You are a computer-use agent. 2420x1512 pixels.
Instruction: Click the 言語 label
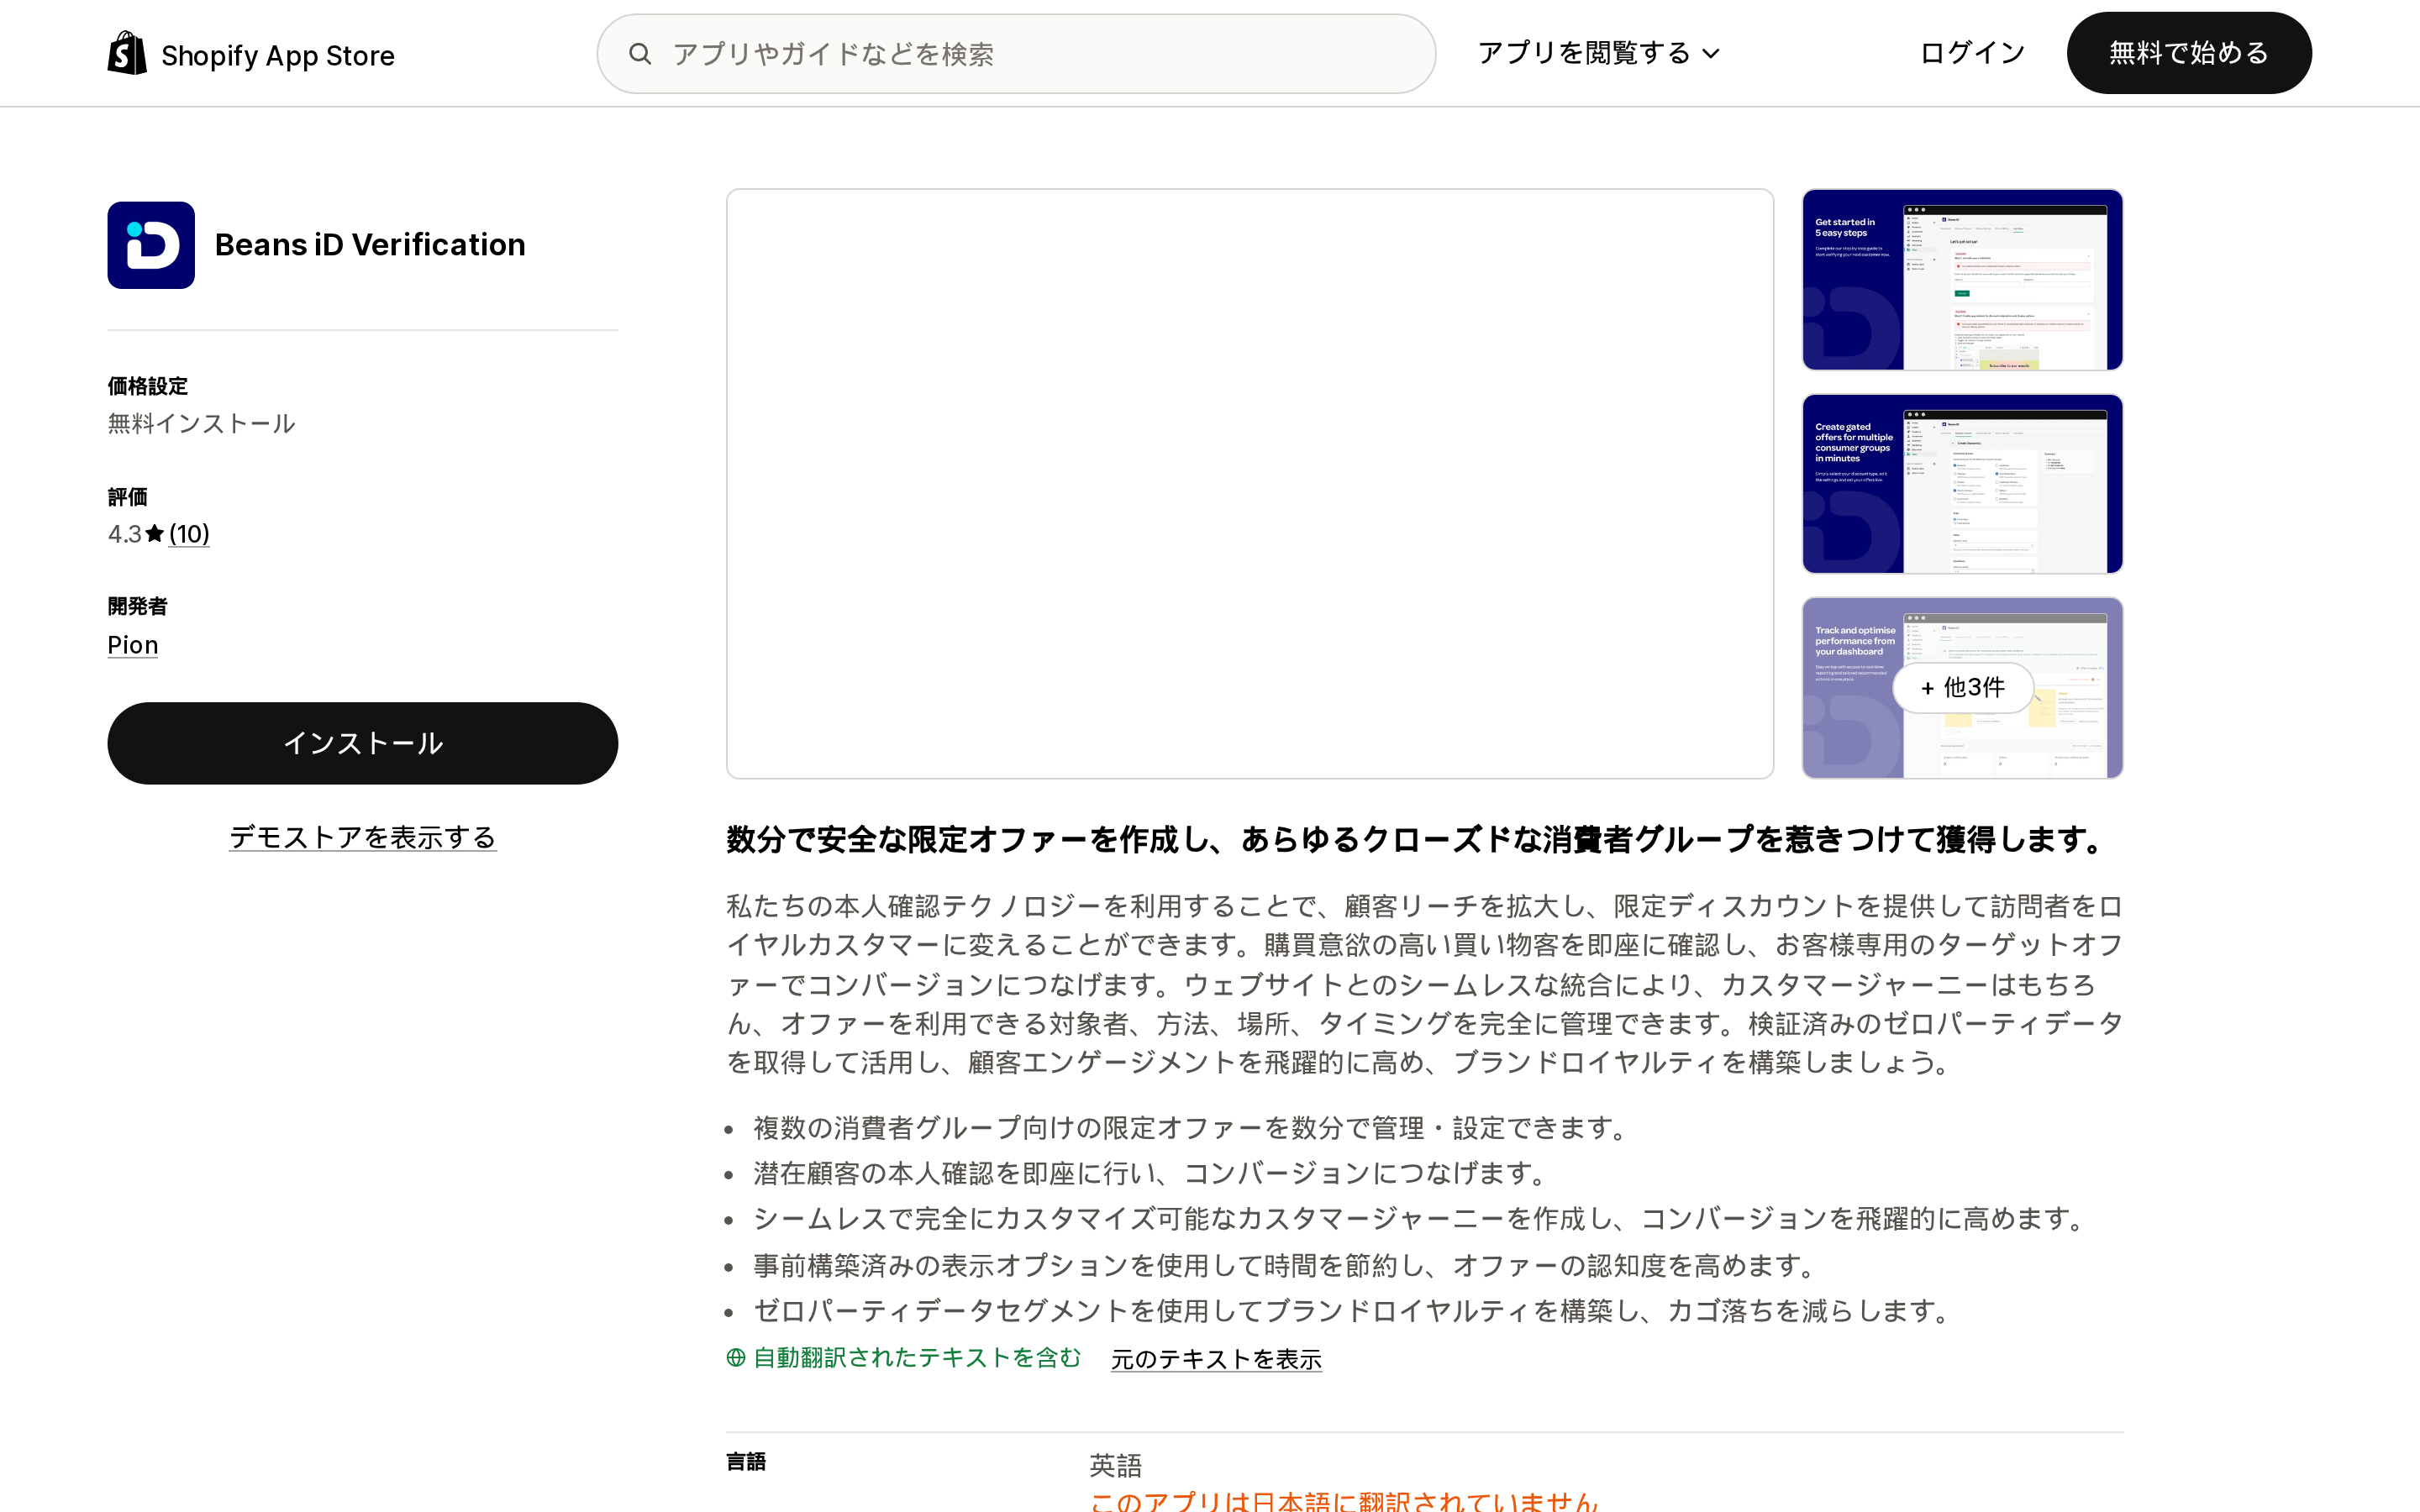[x=746, y=1462]
